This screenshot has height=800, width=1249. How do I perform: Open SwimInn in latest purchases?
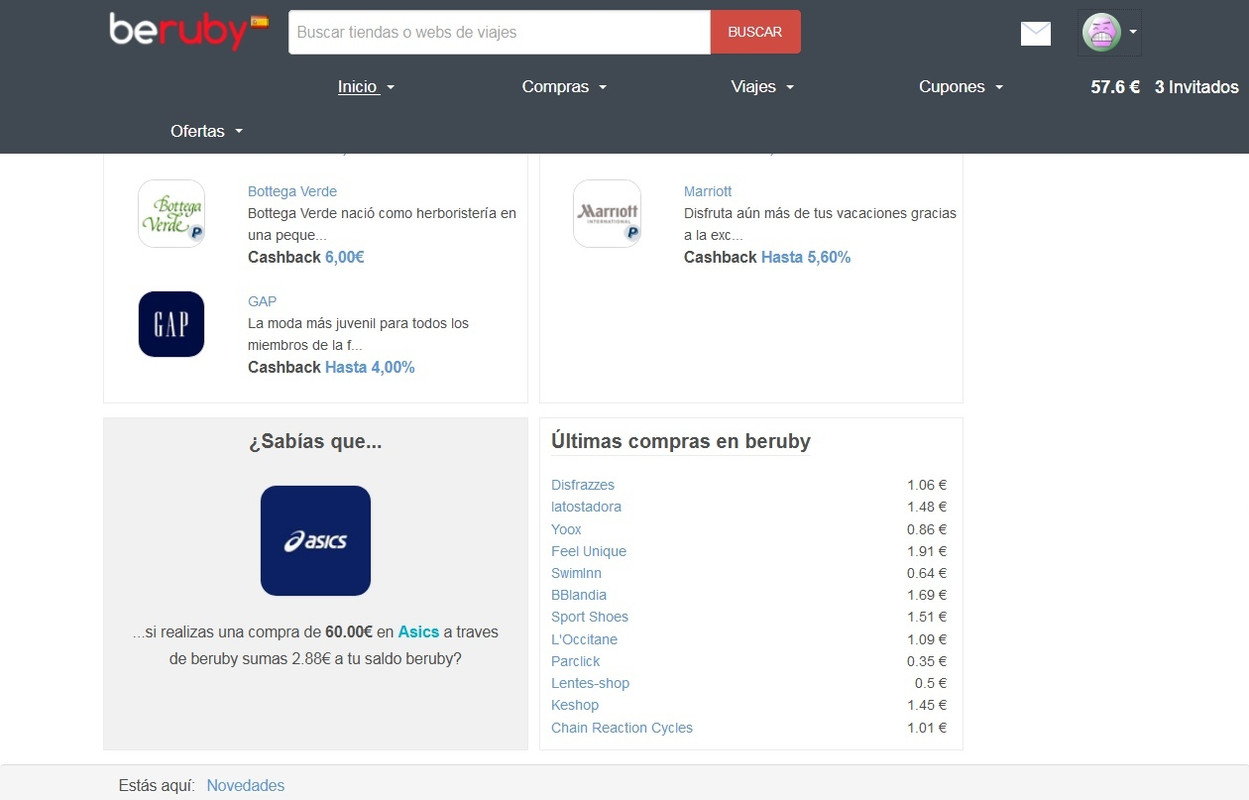pyautogui.click(x=576, y=573)
